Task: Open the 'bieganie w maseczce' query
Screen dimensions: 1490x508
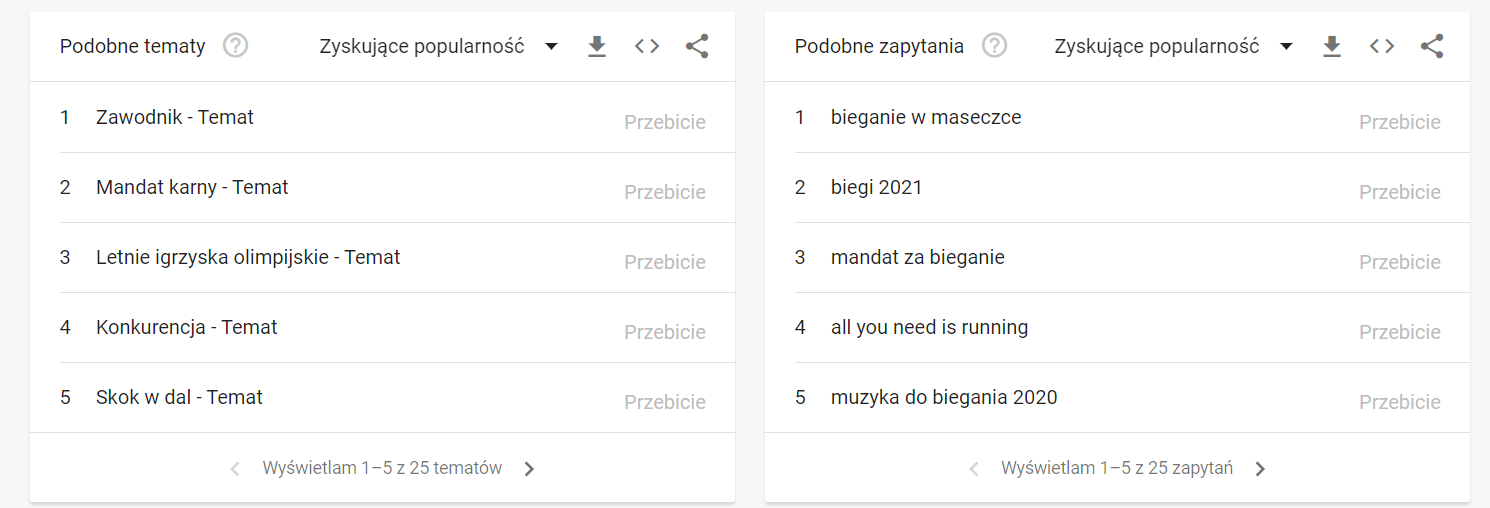Action: (x=926, y=117)
